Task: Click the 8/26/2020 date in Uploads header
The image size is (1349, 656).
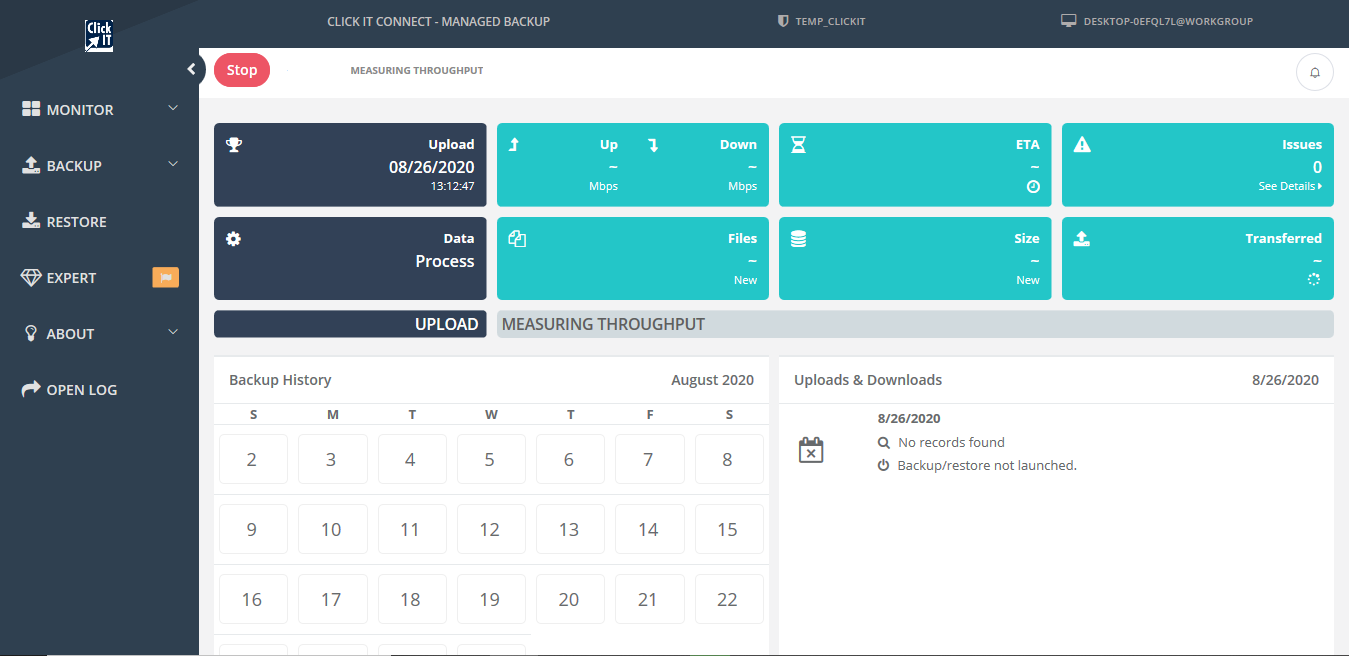Action: (1285, 380)
